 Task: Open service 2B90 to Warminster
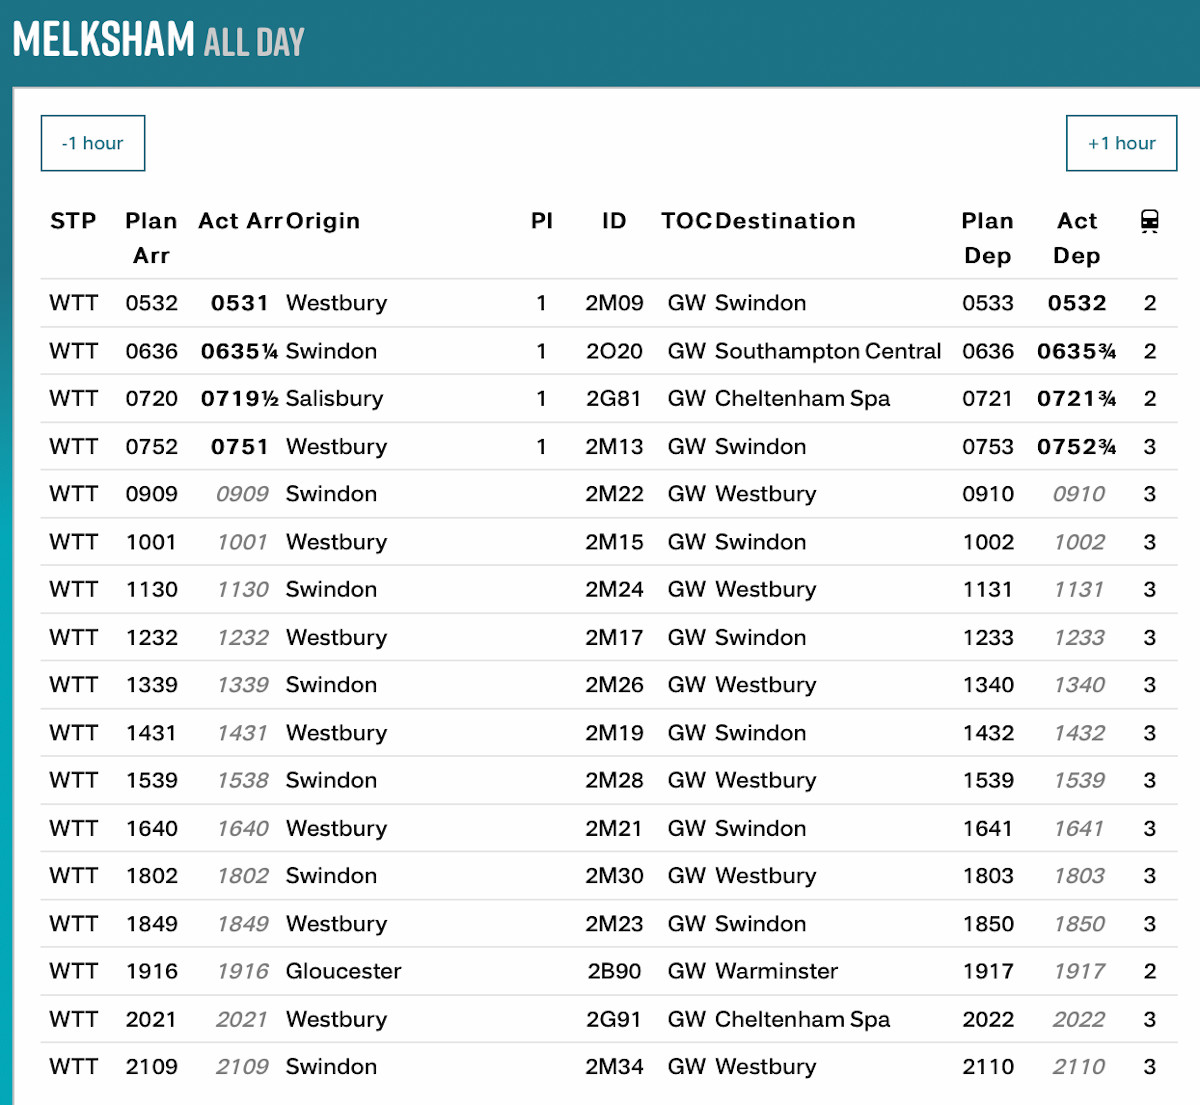(x=614, y=971)
